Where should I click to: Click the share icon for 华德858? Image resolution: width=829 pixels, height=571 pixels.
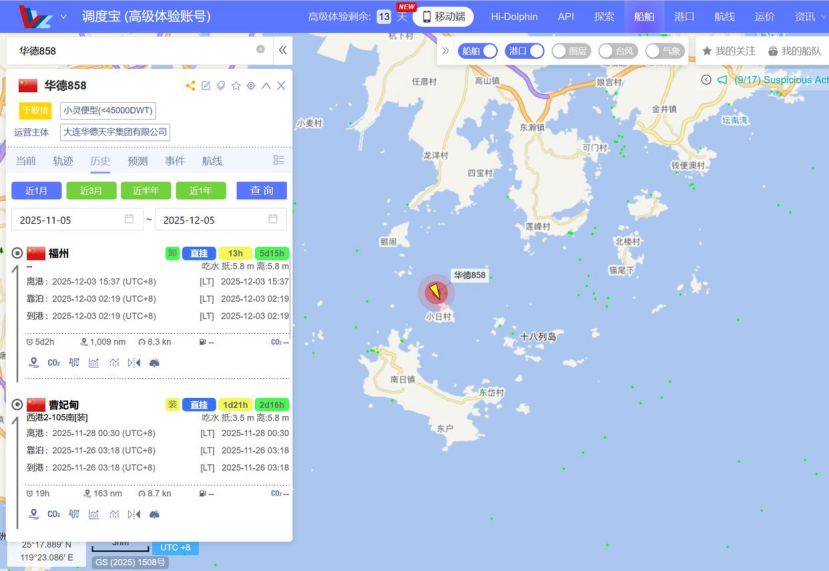tap(190, 86)
